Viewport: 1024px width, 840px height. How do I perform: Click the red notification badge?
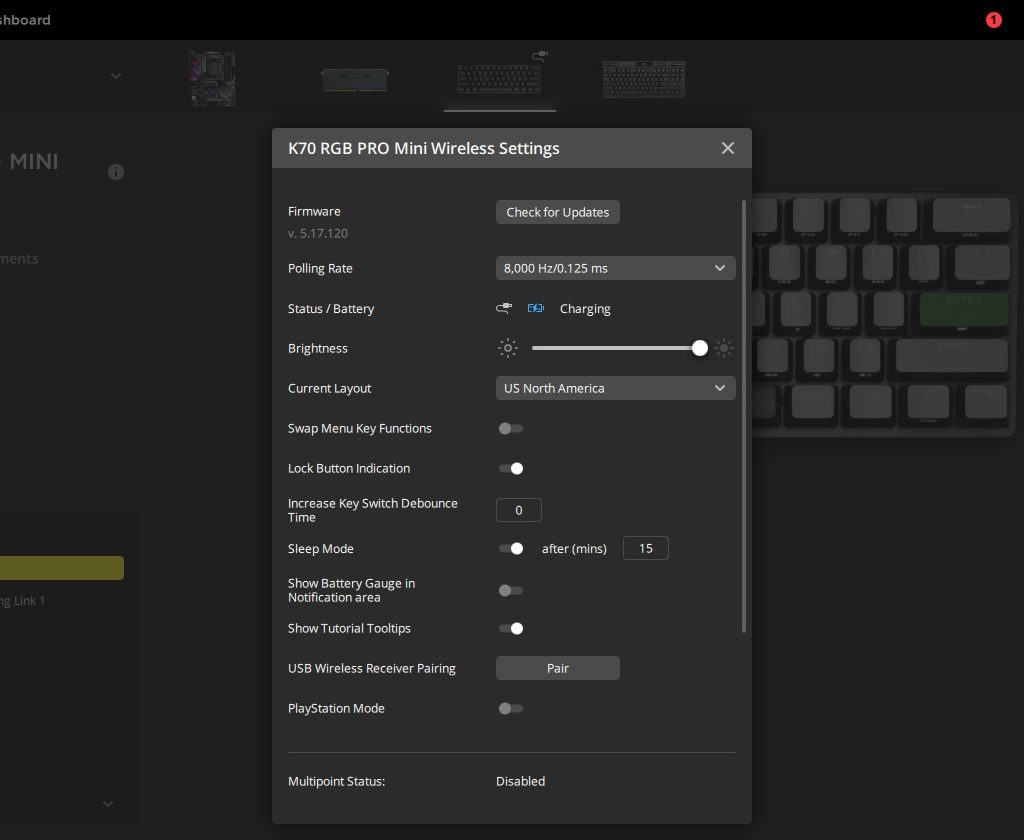993,20
